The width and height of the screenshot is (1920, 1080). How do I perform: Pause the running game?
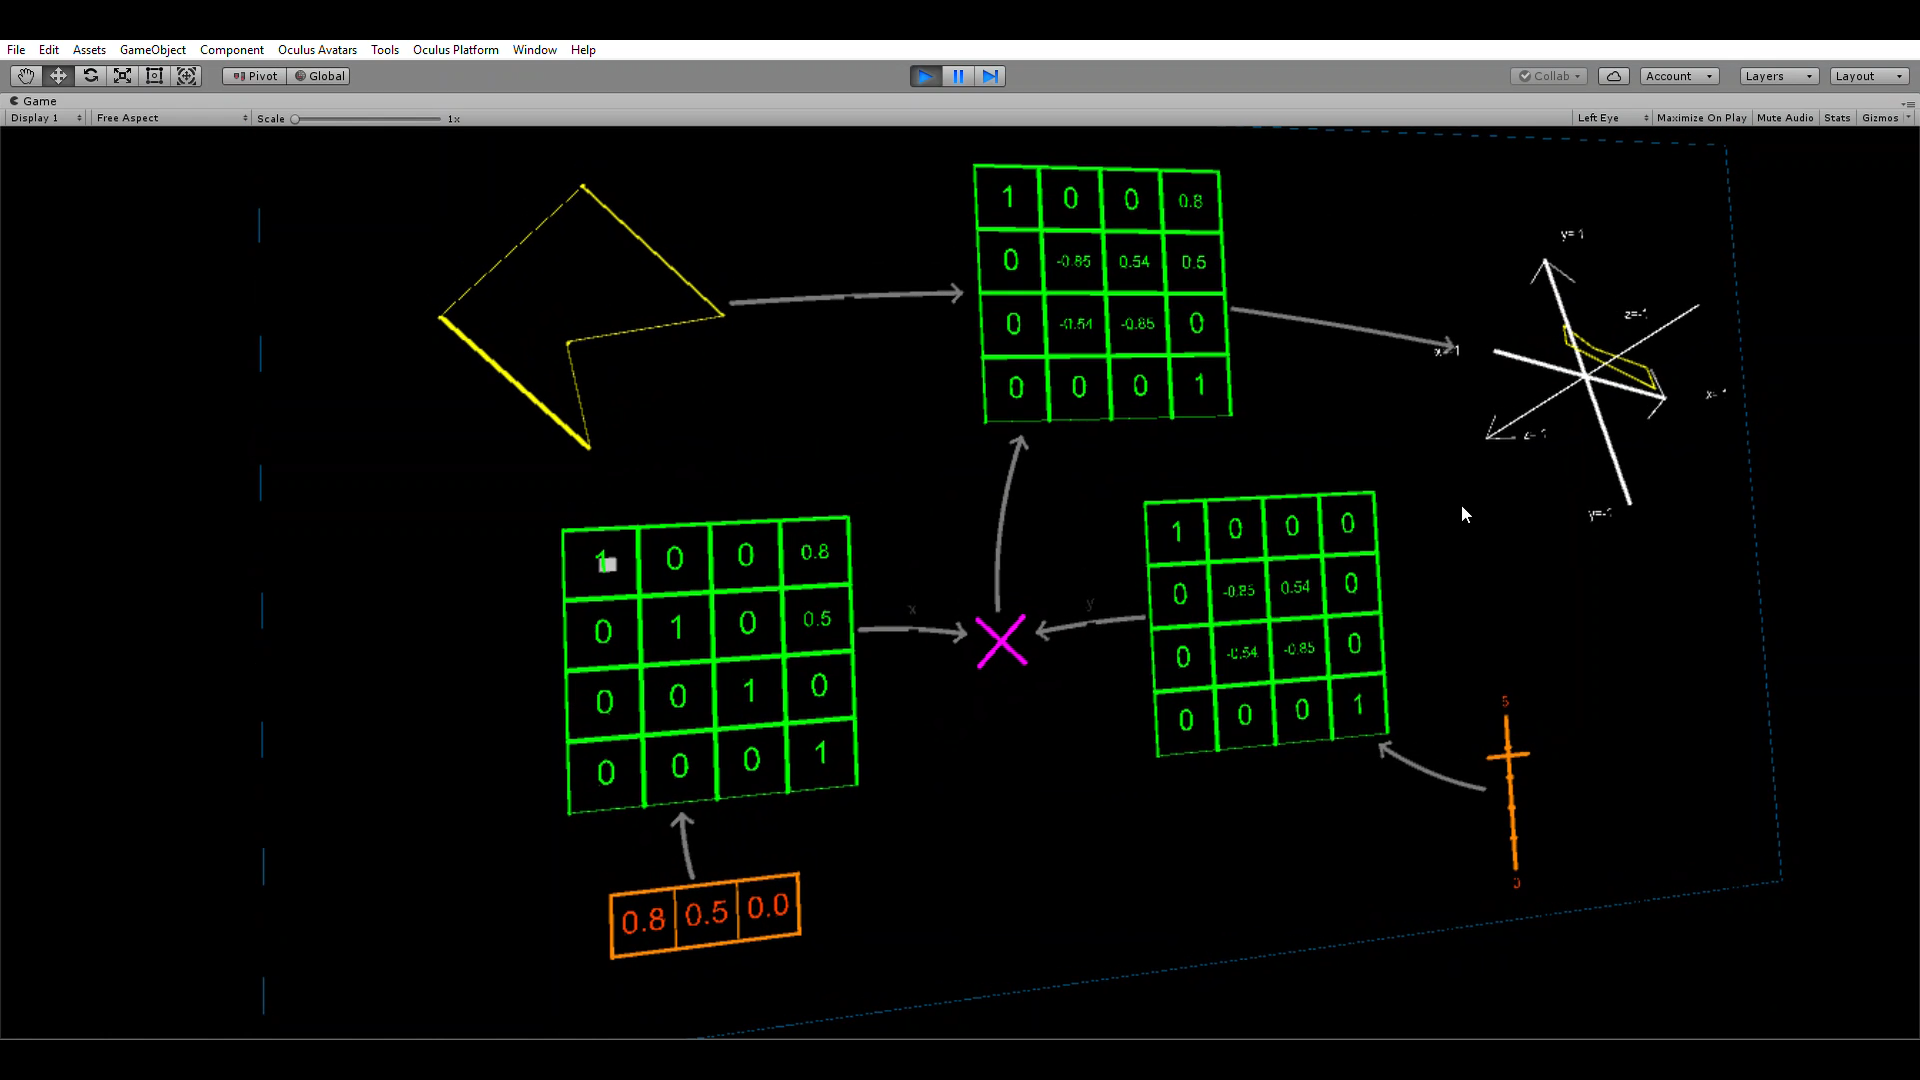pyautogui.click(x=957, y=76)
